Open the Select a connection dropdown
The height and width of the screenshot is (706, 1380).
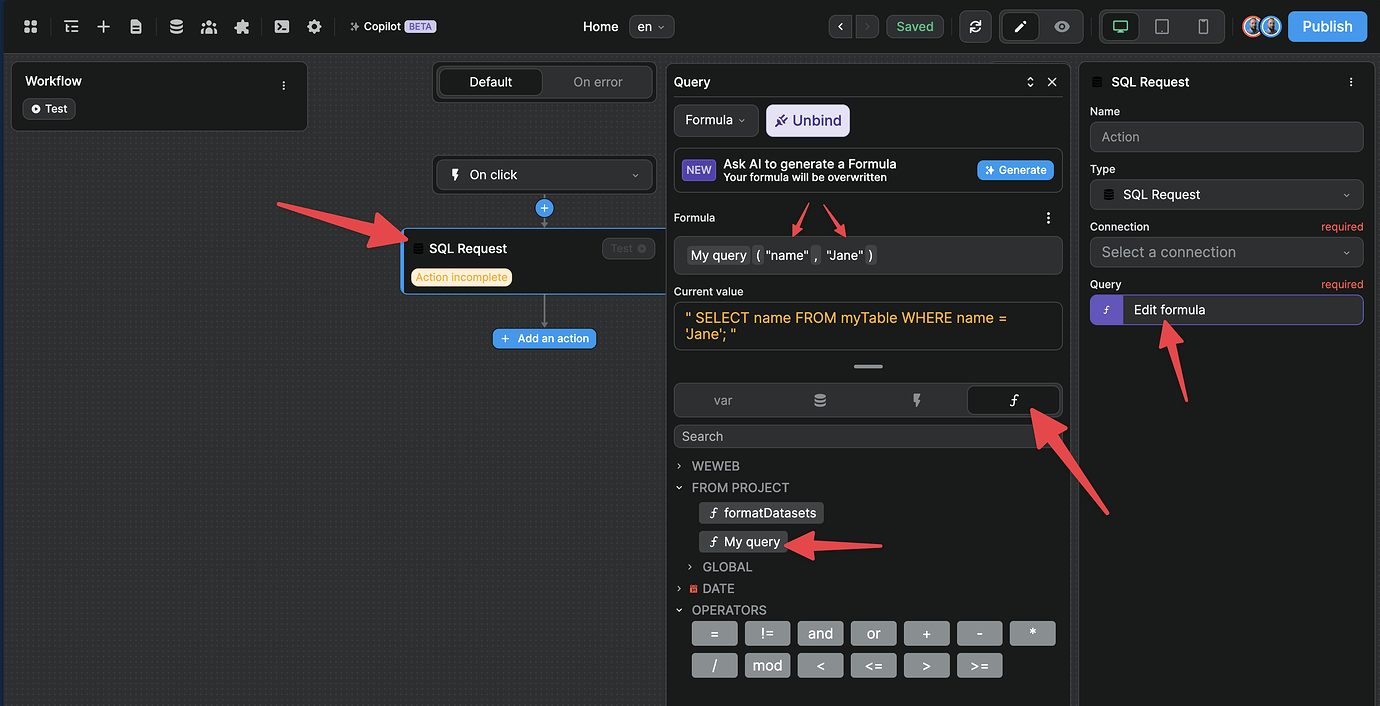click(x=1226, y=252)
